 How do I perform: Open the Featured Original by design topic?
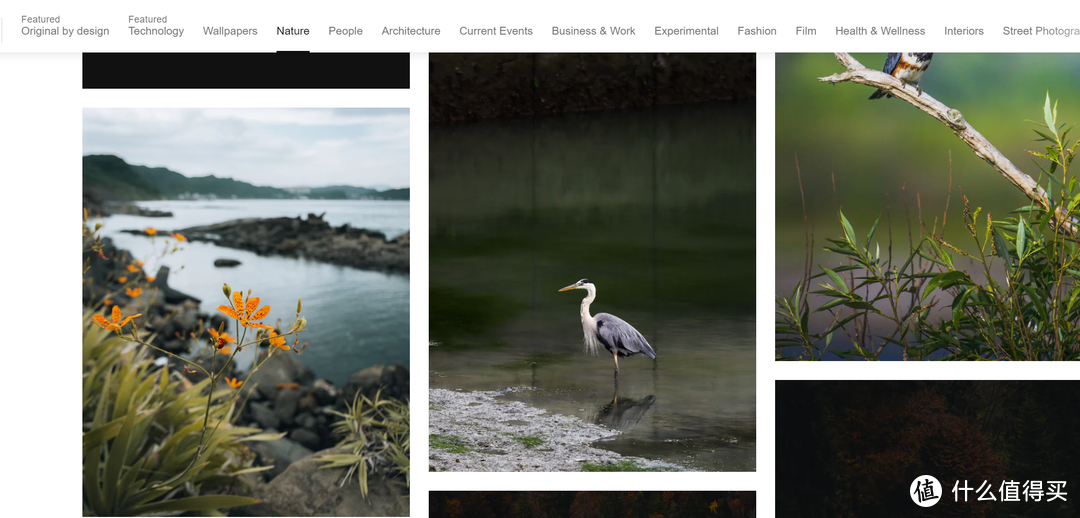pos(65,26)
